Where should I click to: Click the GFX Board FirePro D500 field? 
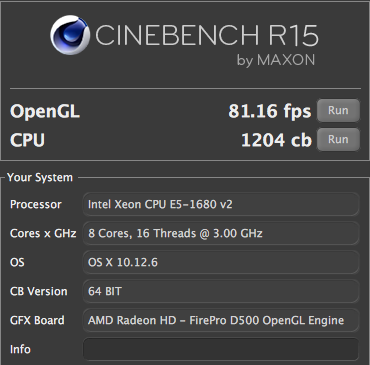(221, 320)
